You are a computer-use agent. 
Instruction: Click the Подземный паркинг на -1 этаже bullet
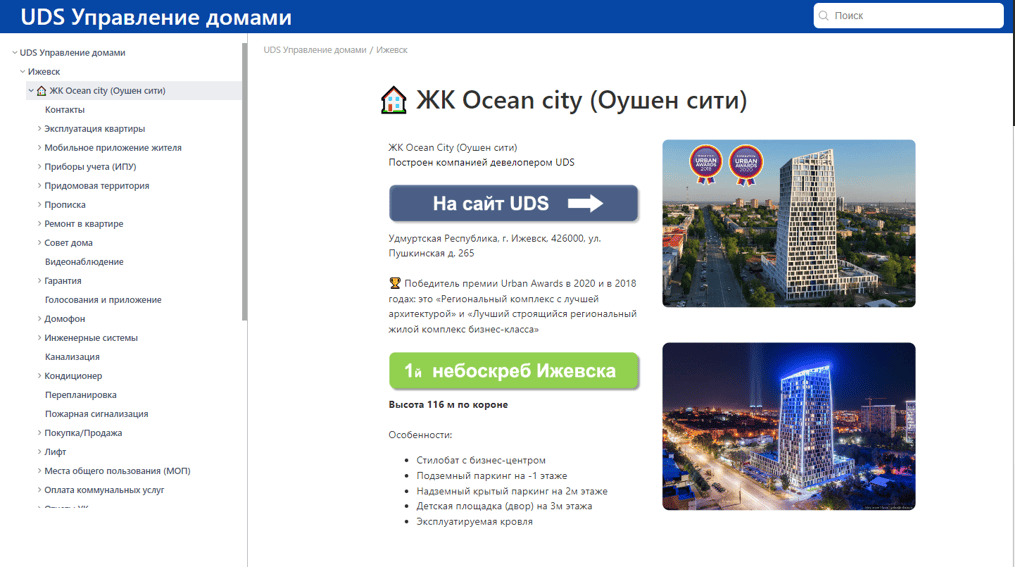491,476
